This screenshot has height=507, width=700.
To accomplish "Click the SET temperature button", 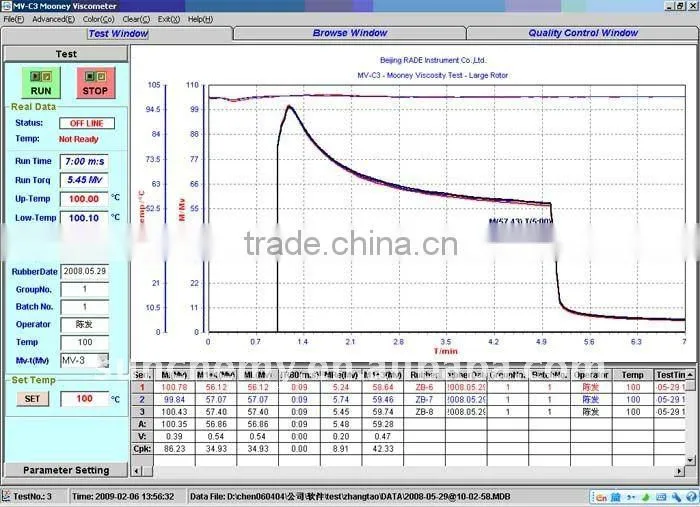I will [x=33, y=399].
